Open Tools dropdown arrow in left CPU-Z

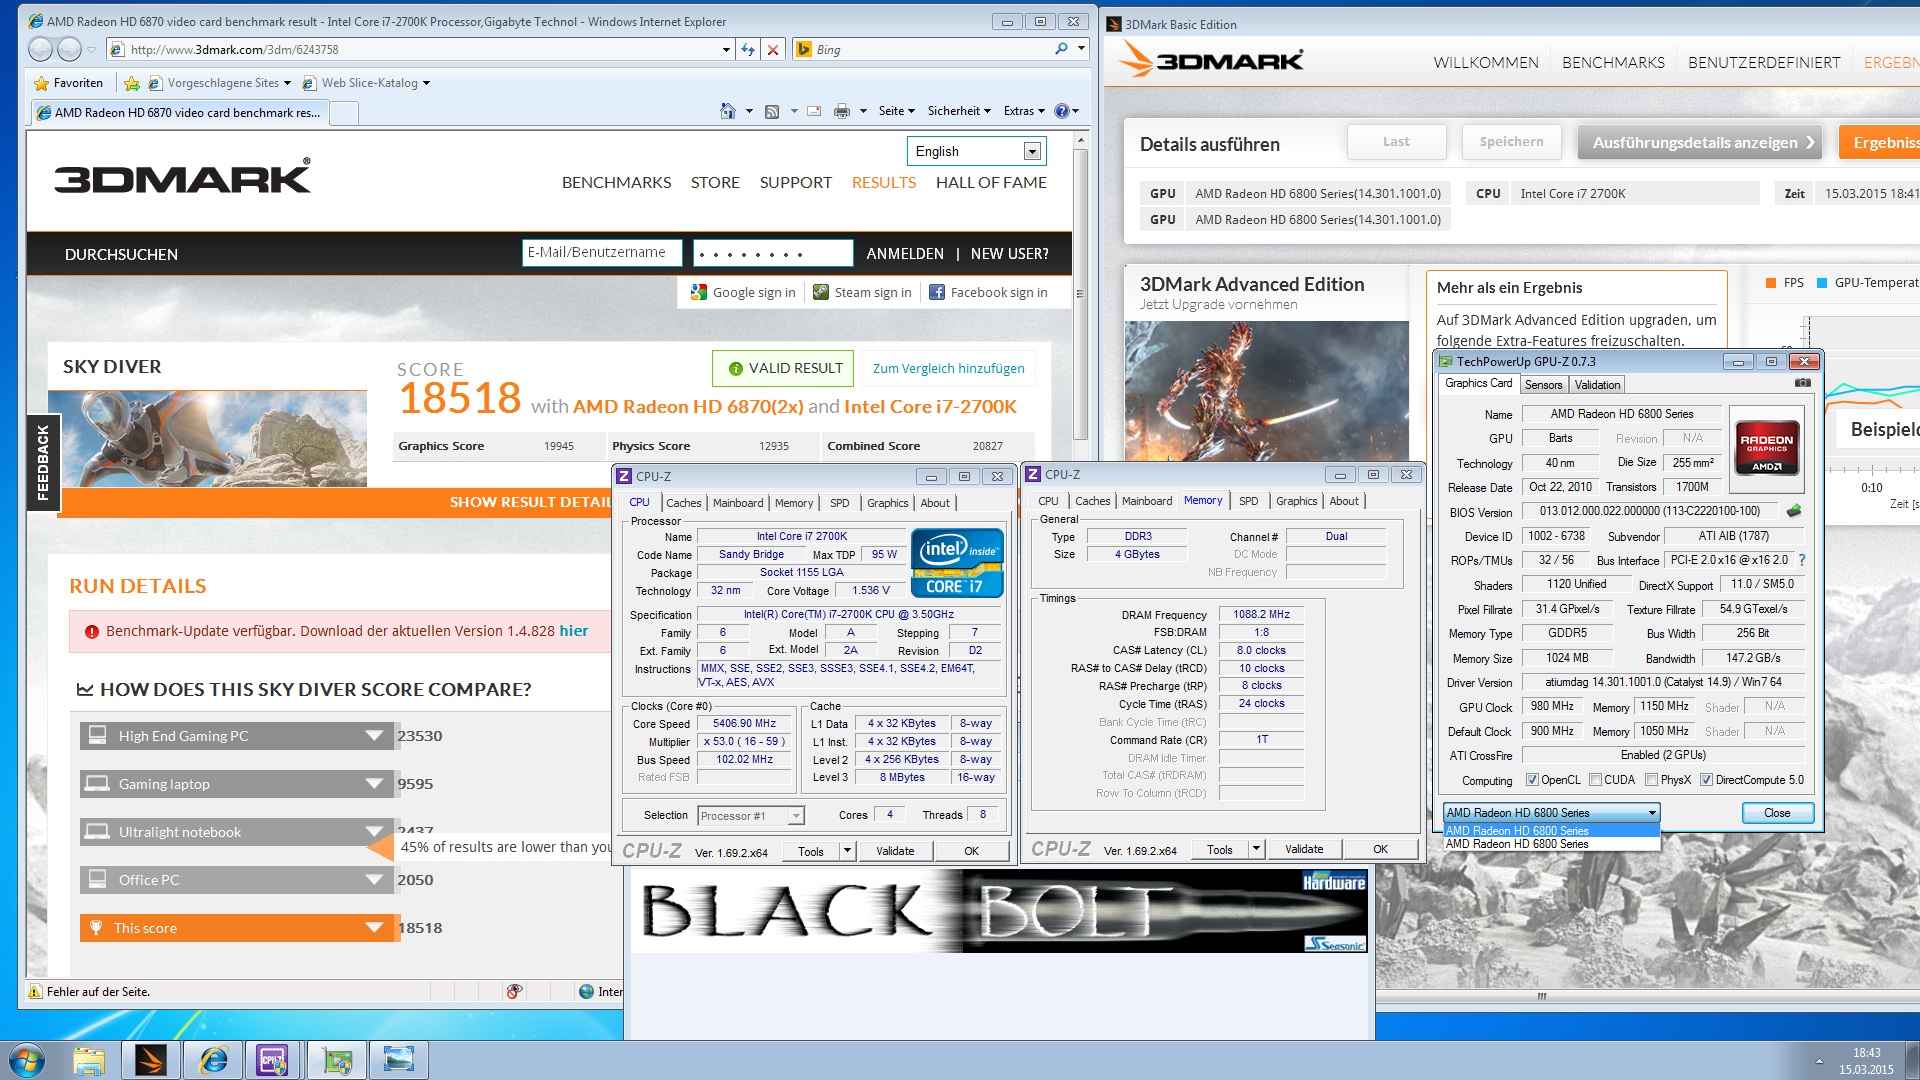(847, 851)
